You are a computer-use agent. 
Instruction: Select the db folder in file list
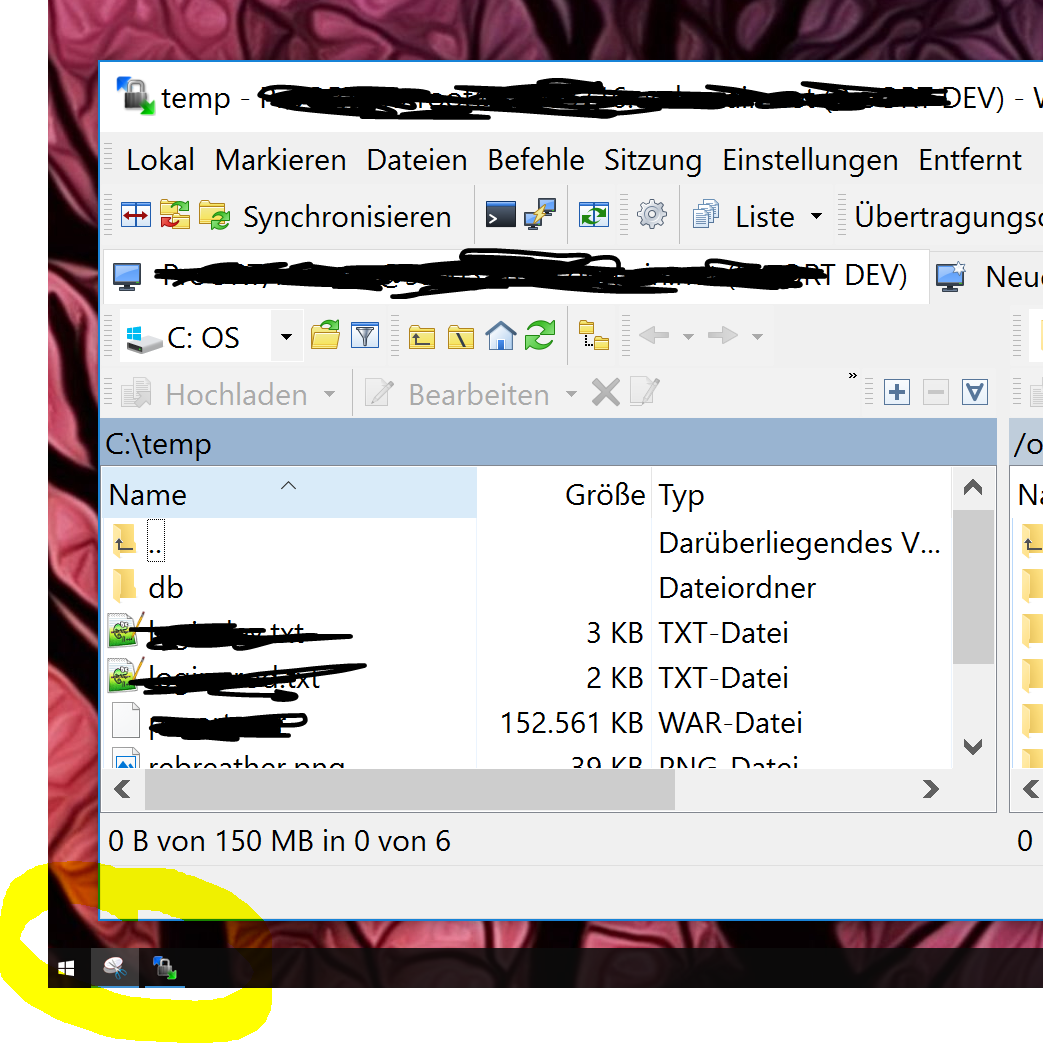tap(165, 588)
